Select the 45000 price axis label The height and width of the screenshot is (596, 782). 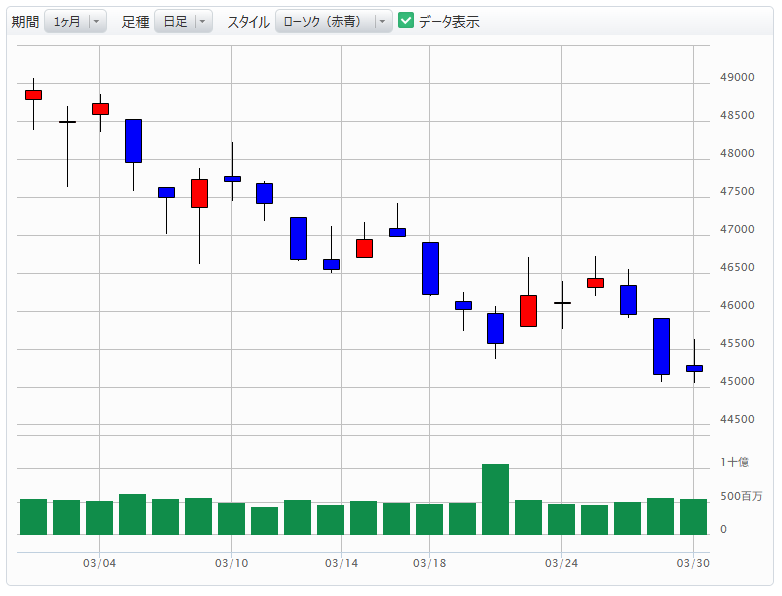tap(738, 381)
